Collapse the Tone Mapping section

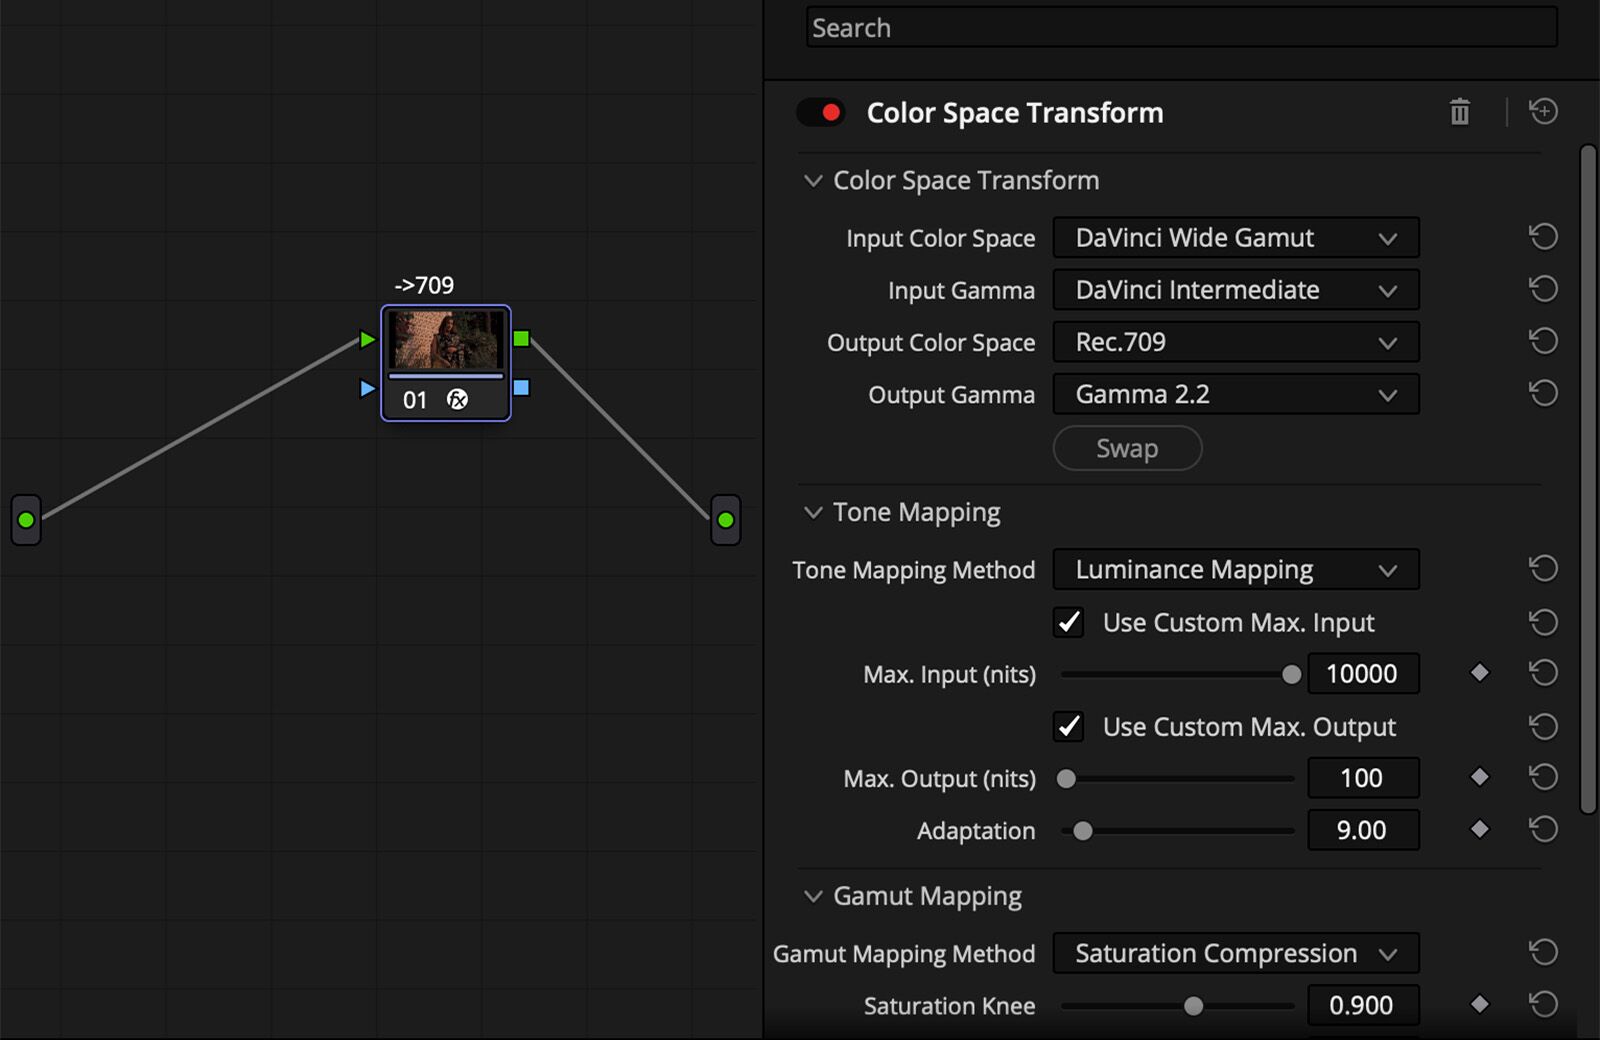(x=813, y=512)
